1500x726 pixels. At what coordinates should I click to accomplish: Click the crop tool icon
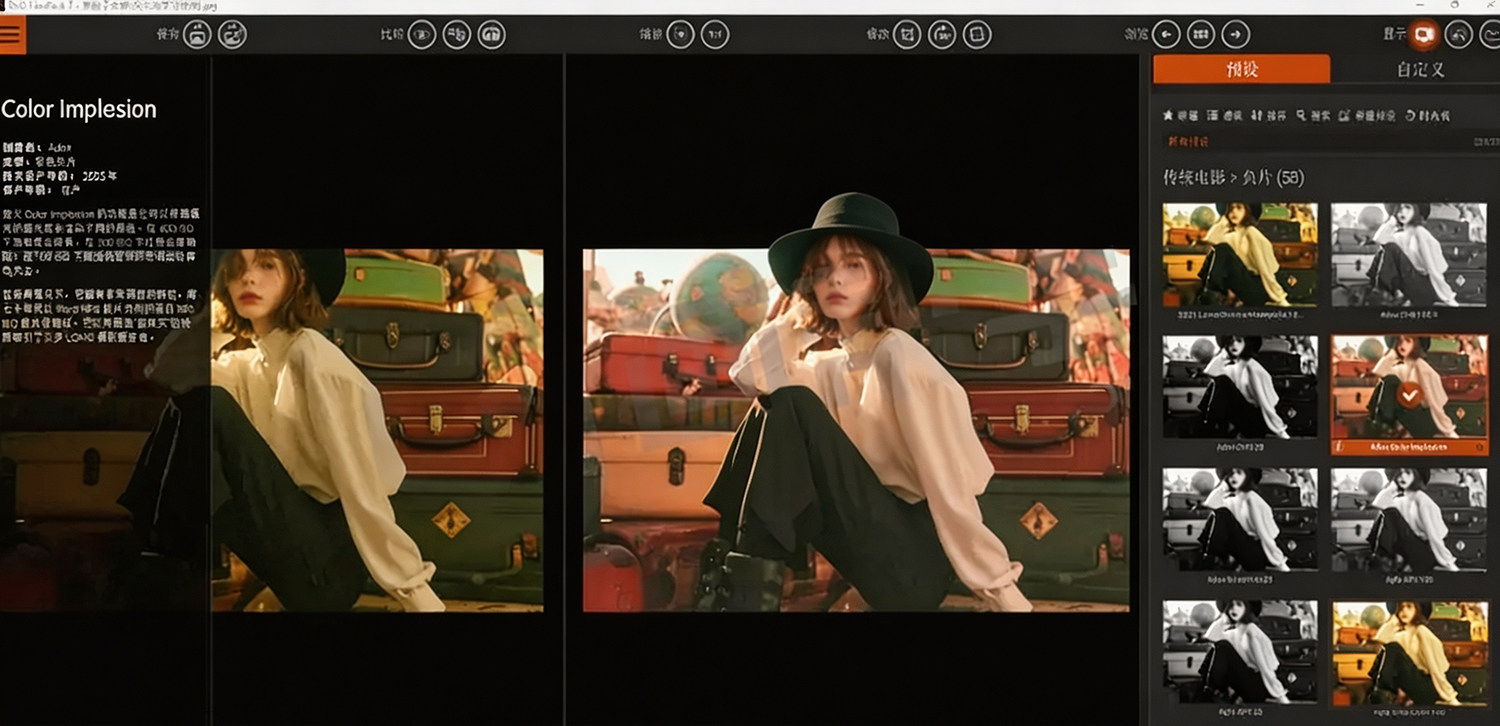(x=907, y=35)
